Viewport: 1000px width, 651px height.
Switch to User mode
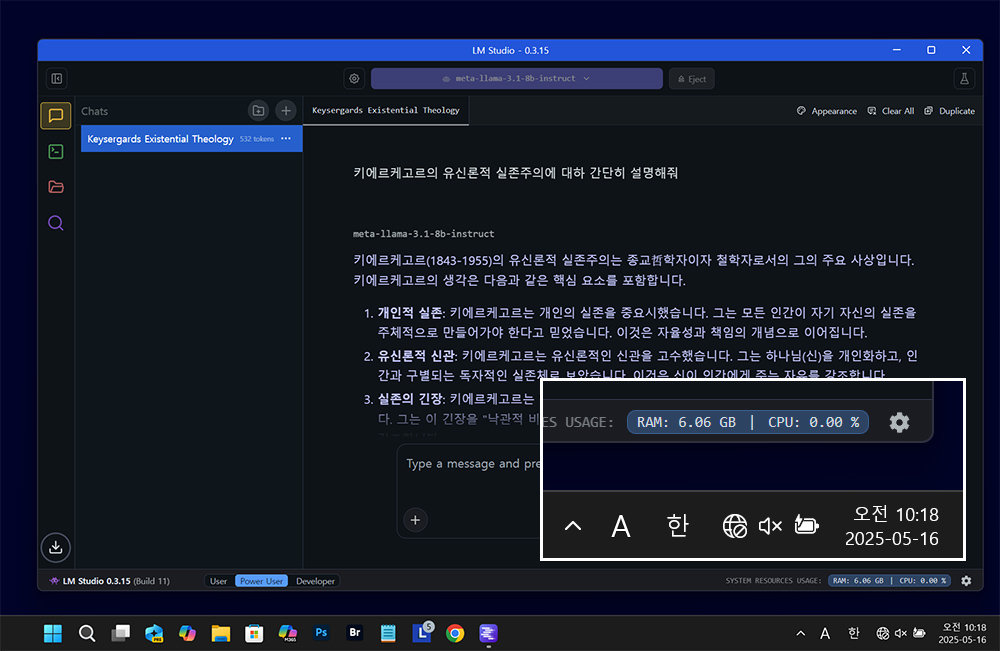pyautogui.click(x=218, y=581)
